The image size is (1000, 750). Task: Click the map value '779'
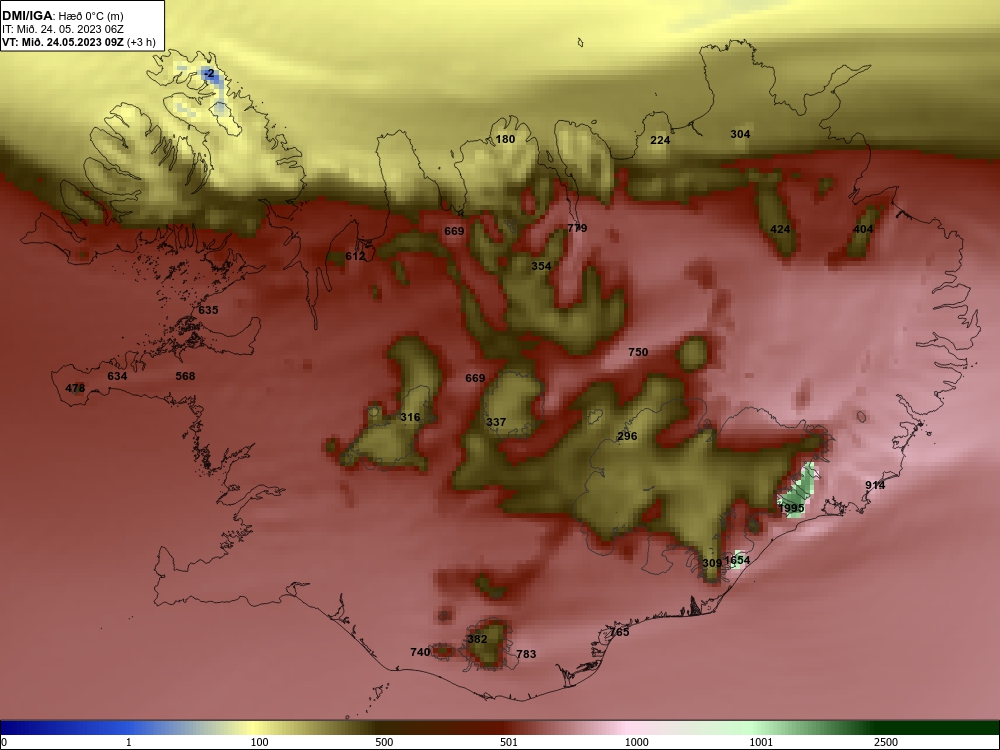pos(577,228)
